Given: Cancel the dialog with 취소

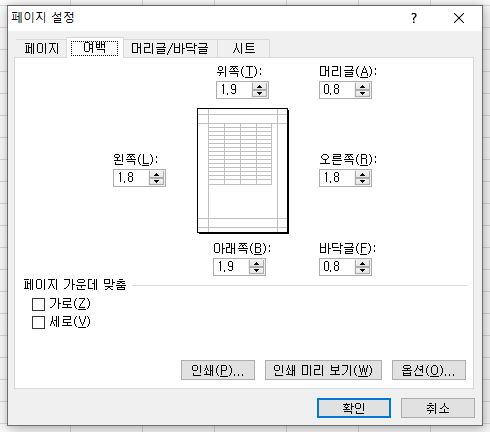Looking at the screenshot, I should click(x=437, y=408).
